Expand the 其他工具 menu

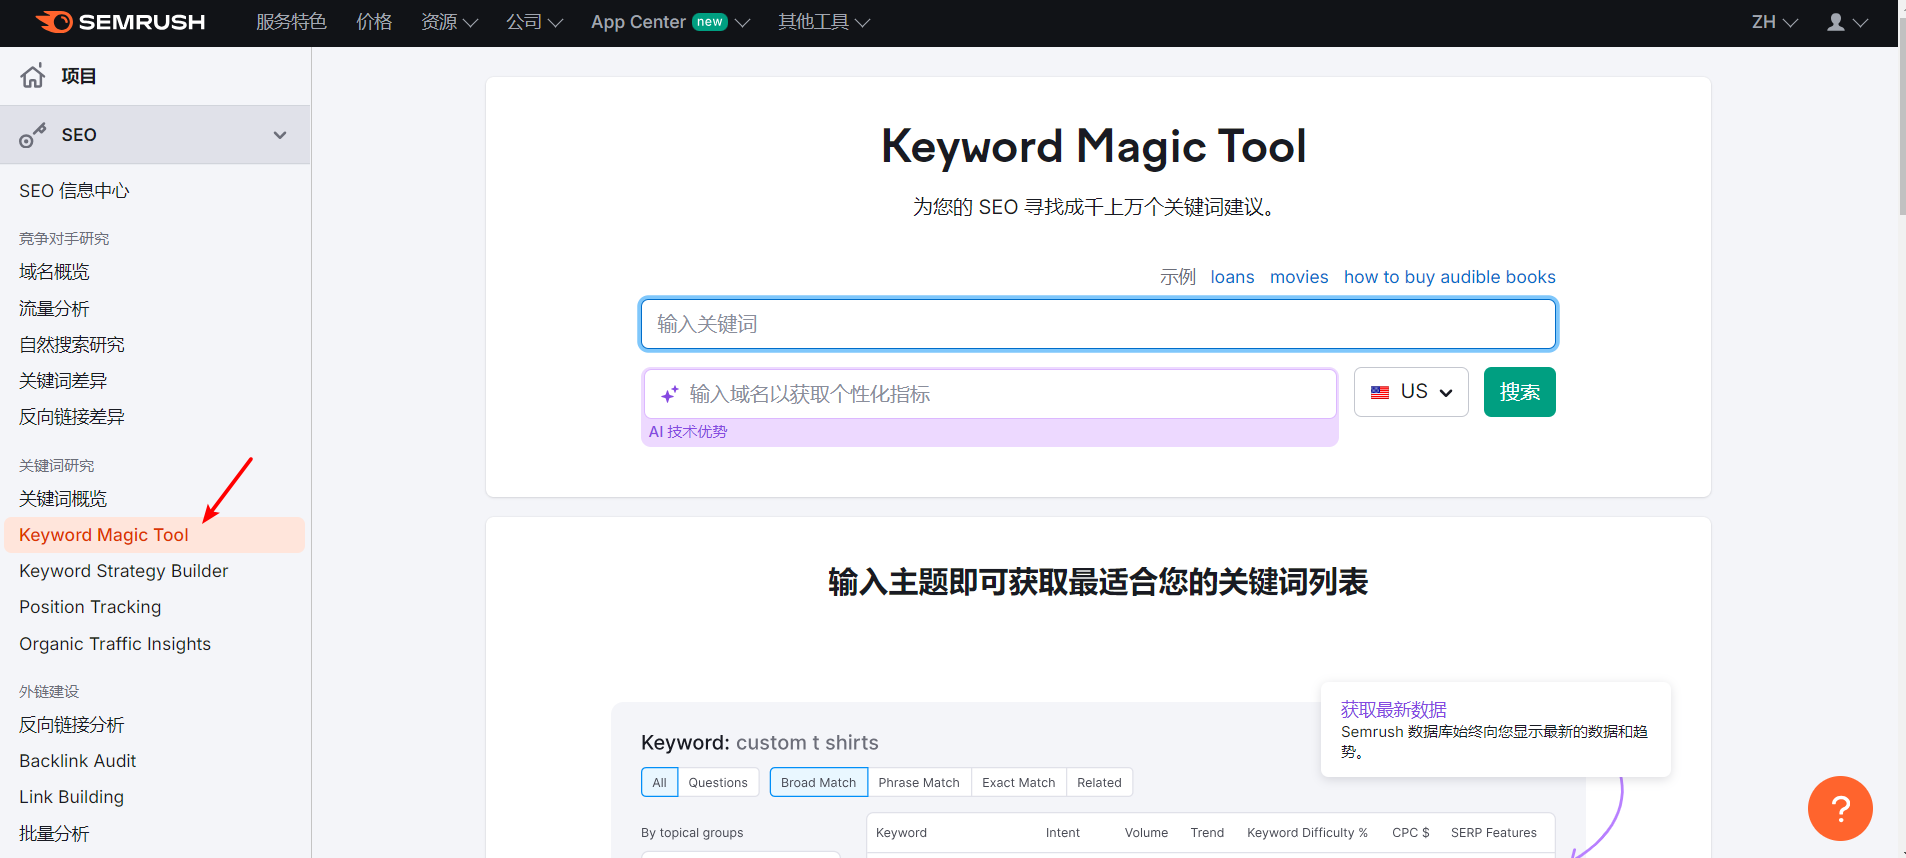pyautogui.click(x=824, y=22)
